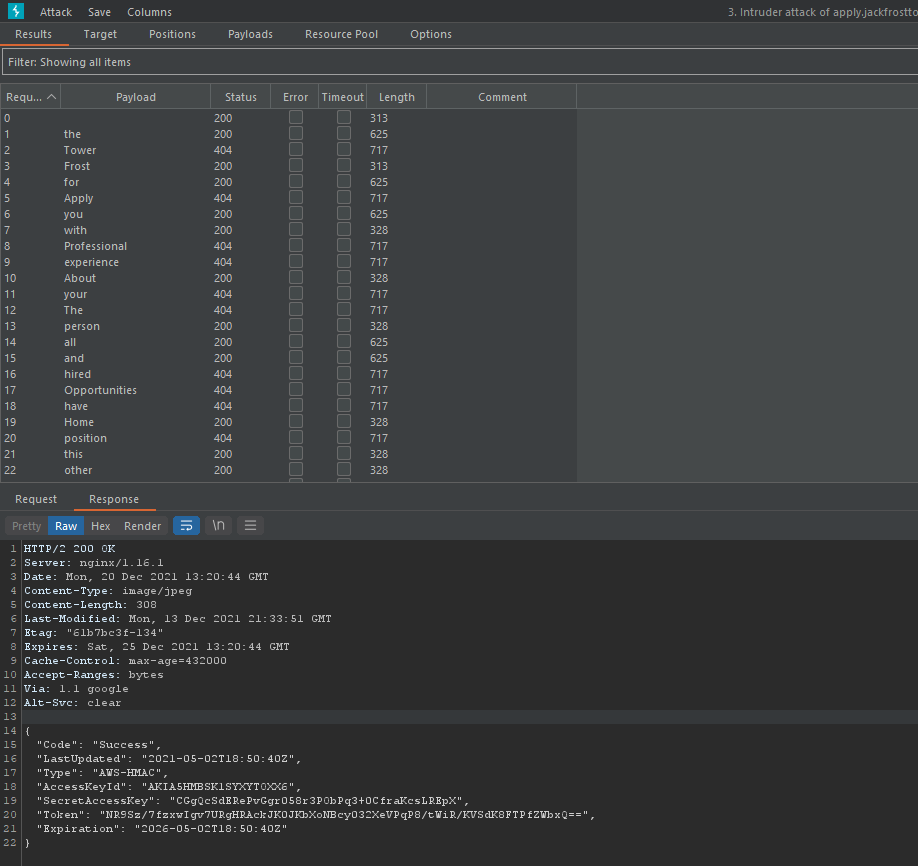
Task: Tick the Timeout checkbox for payload 'Tower'
Action: pos(344,150)
